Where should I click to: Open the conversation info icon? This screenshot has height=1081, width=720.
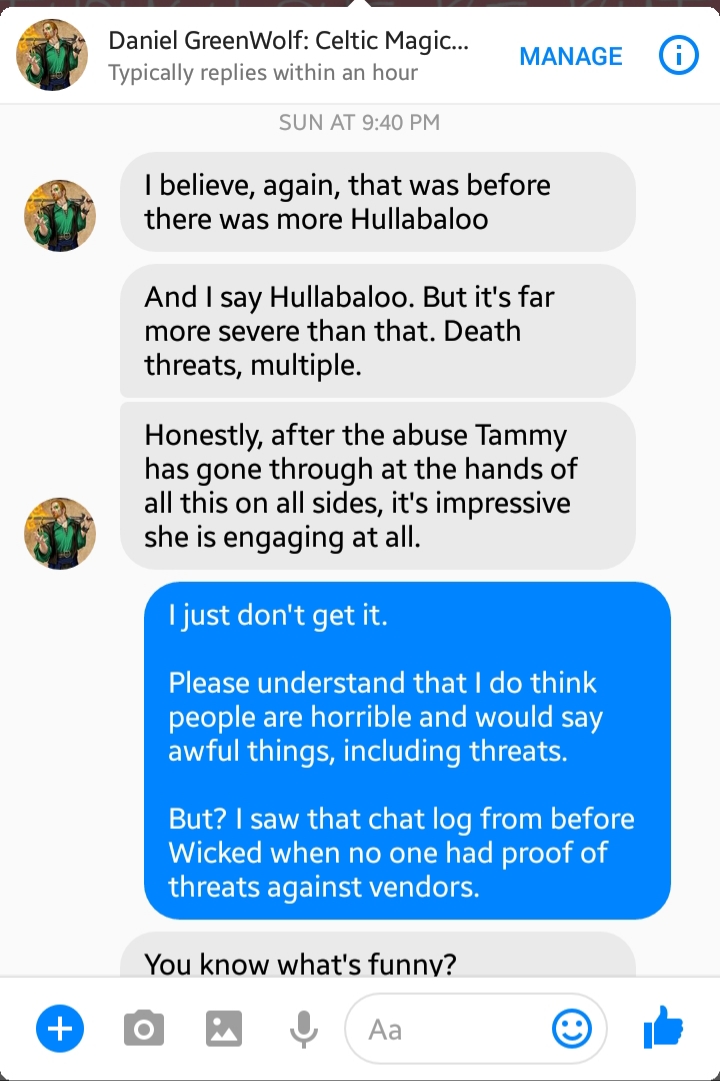pos(678,56)
